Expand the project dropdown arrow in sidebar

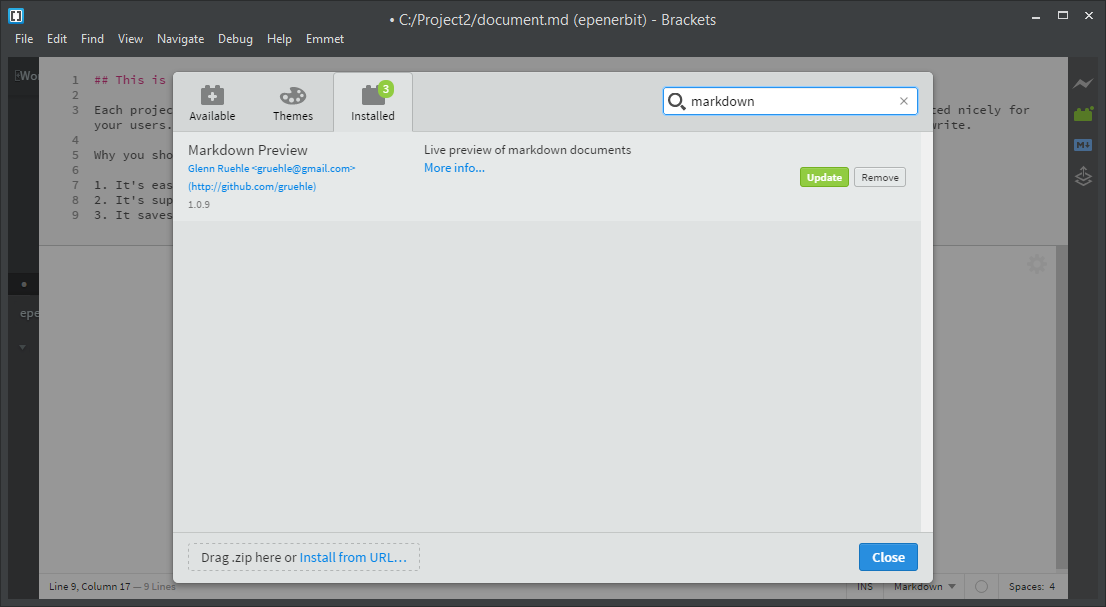pos(23,347)
